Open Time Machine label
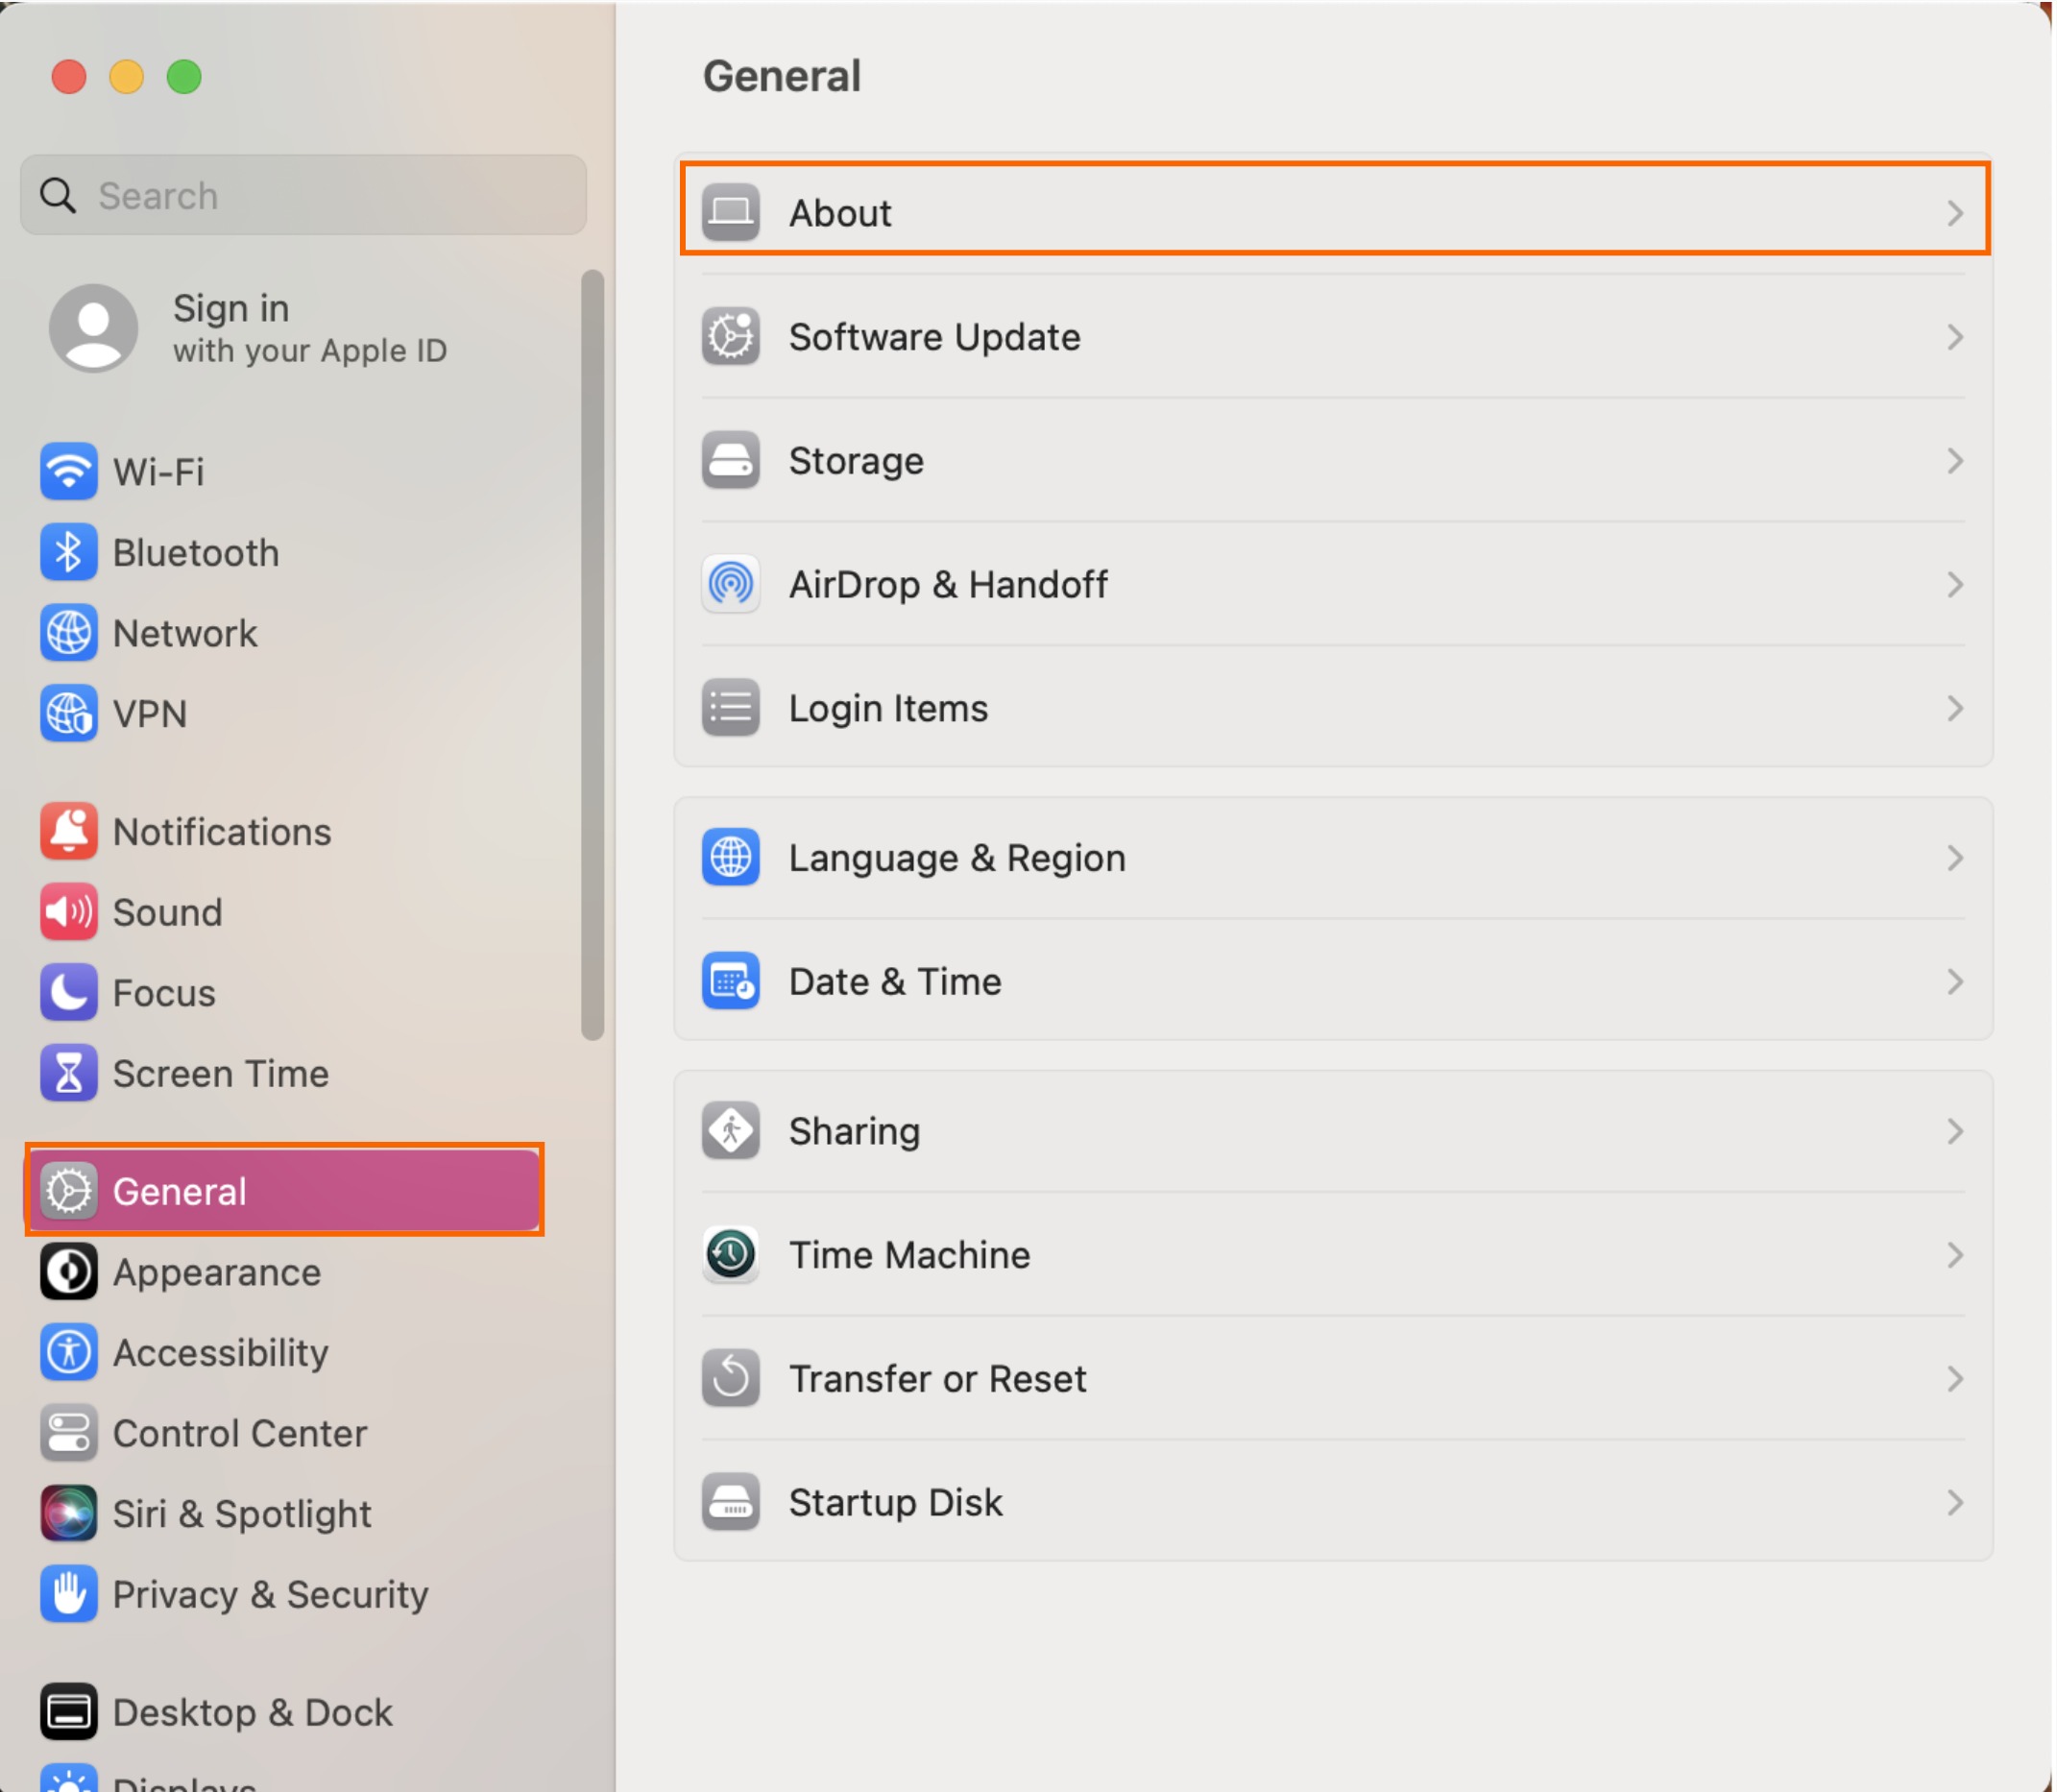 click(909, 1256)
